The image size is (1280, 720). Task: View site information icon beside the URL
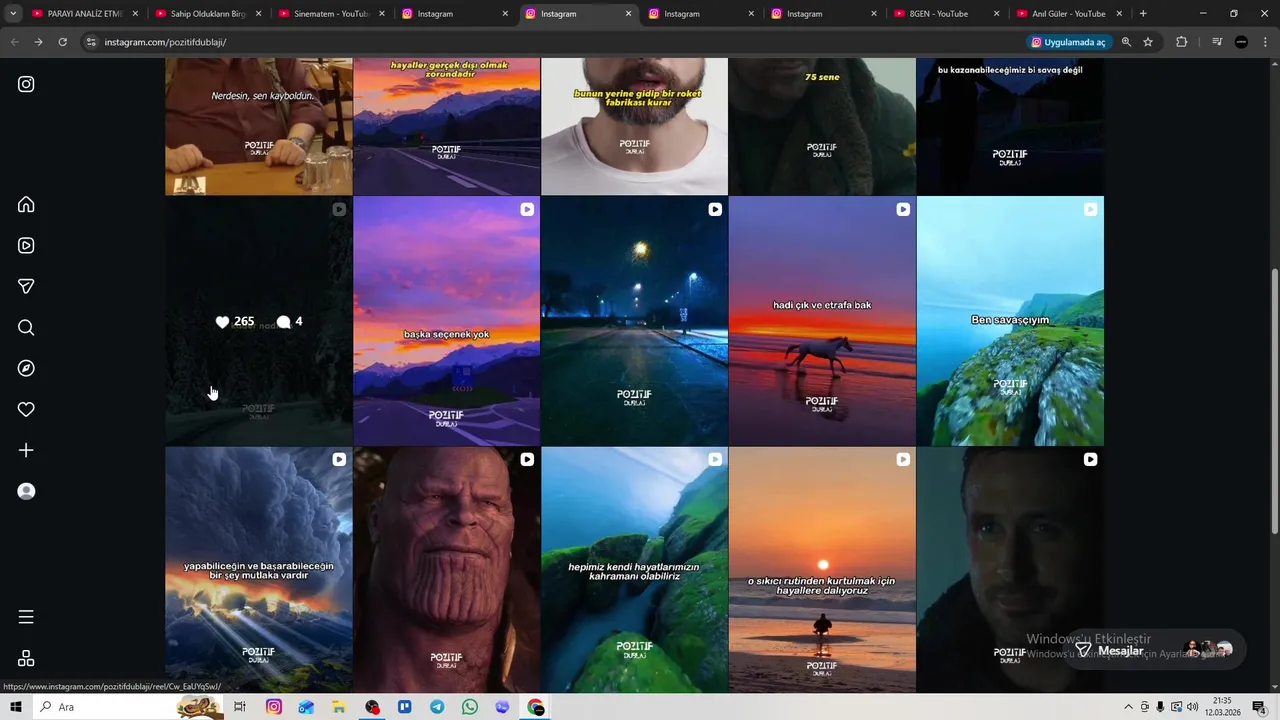[91, 42]
